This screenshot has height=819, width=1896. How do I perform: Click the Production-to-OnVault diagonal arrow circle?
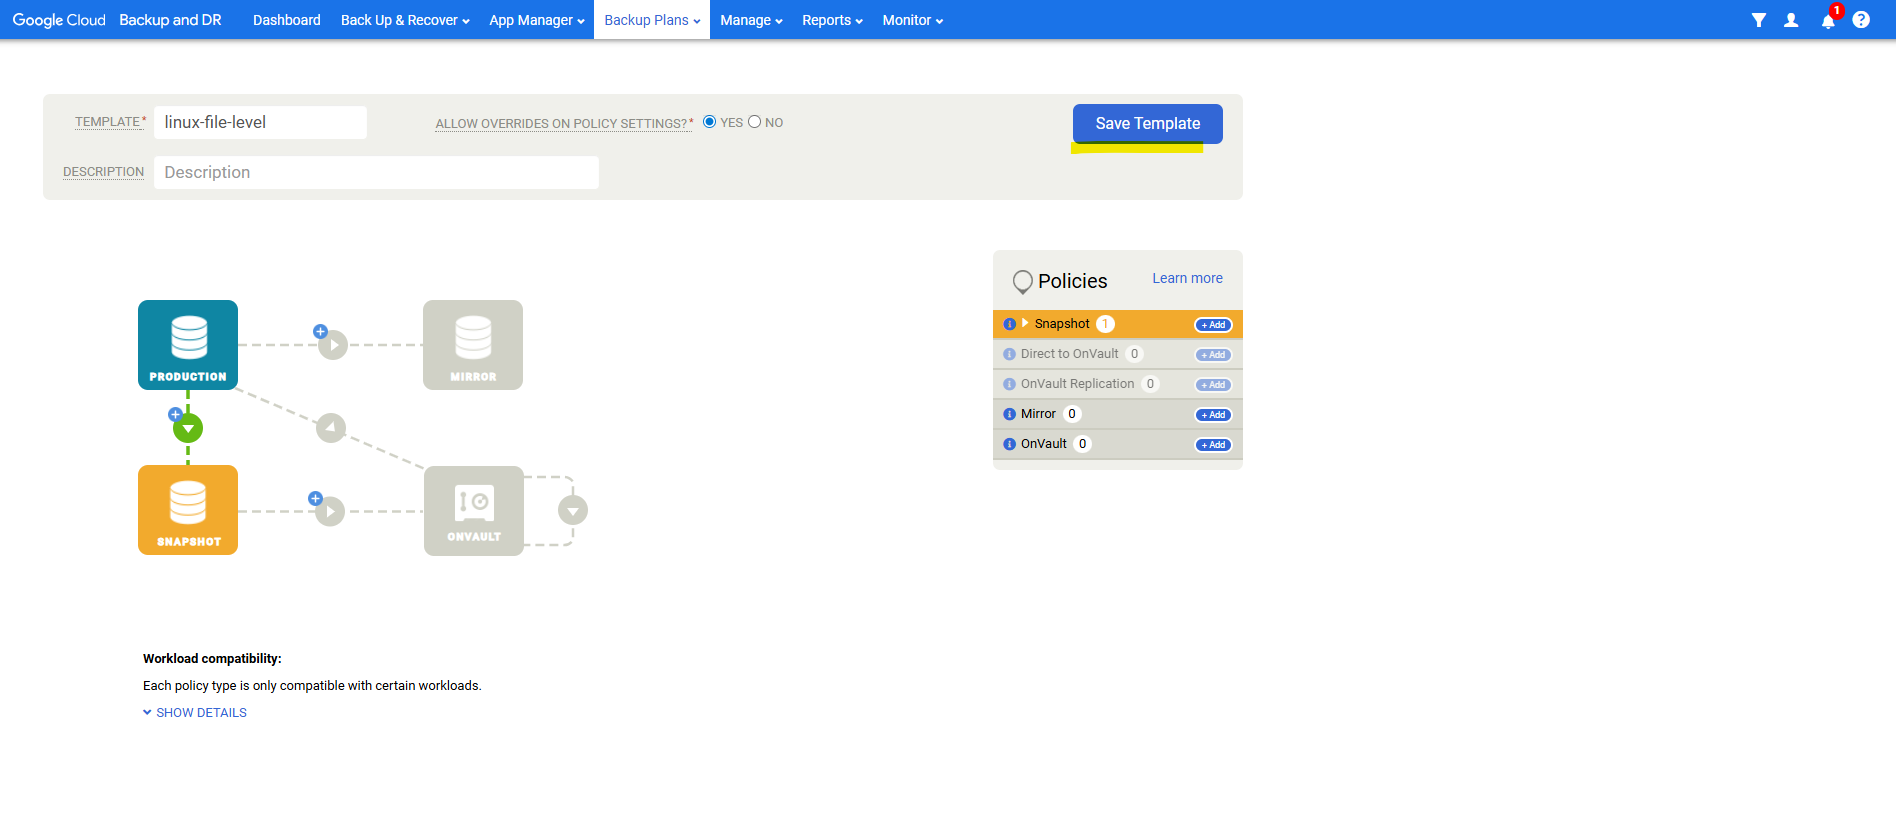[x=331, y=428]
